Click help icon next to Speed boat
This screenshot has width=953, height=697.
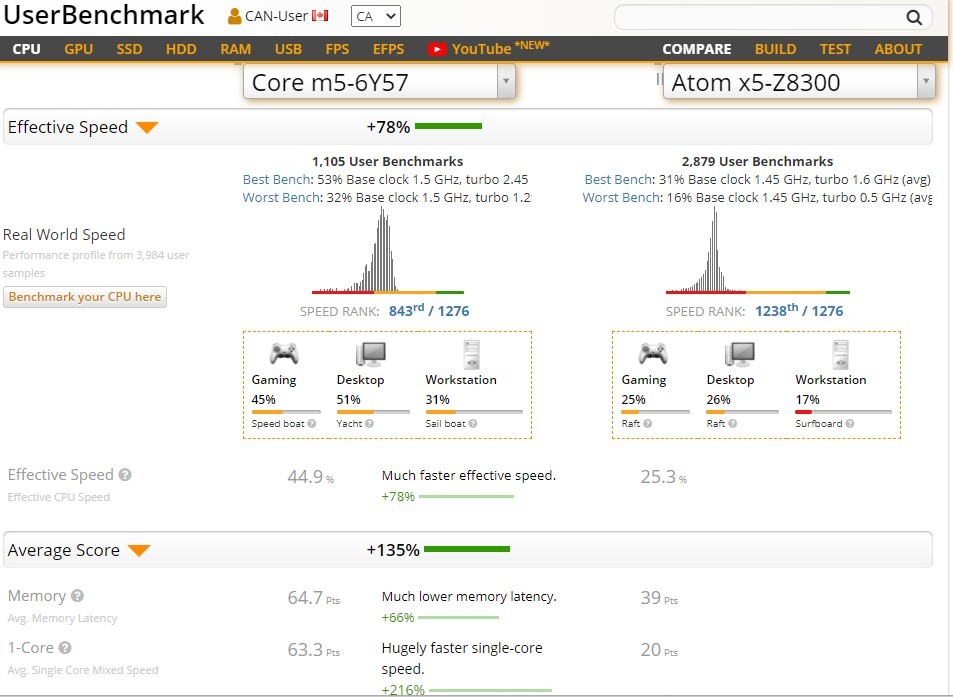coord(312,423)
